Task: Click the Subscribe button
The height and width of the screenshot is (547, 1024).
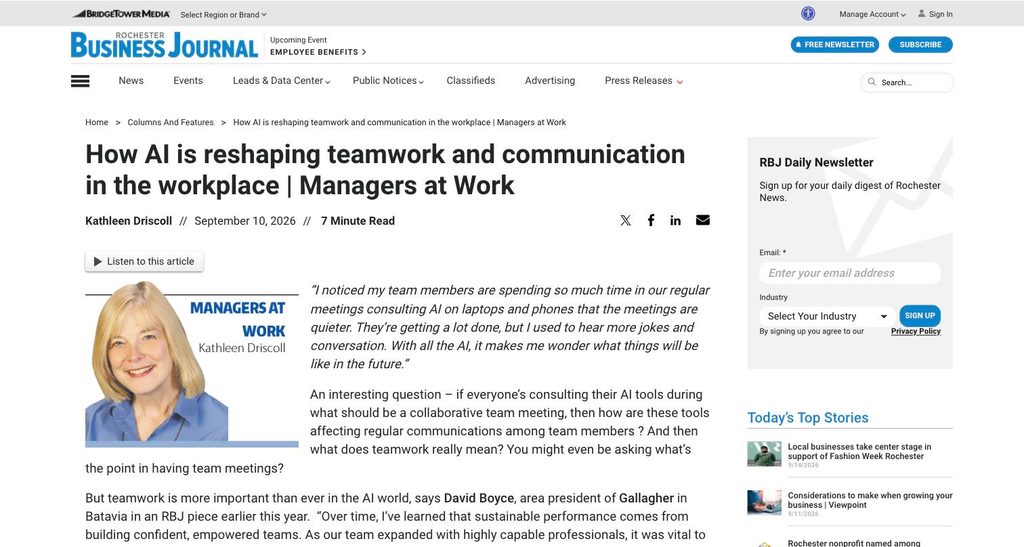Action: point(920,44)
